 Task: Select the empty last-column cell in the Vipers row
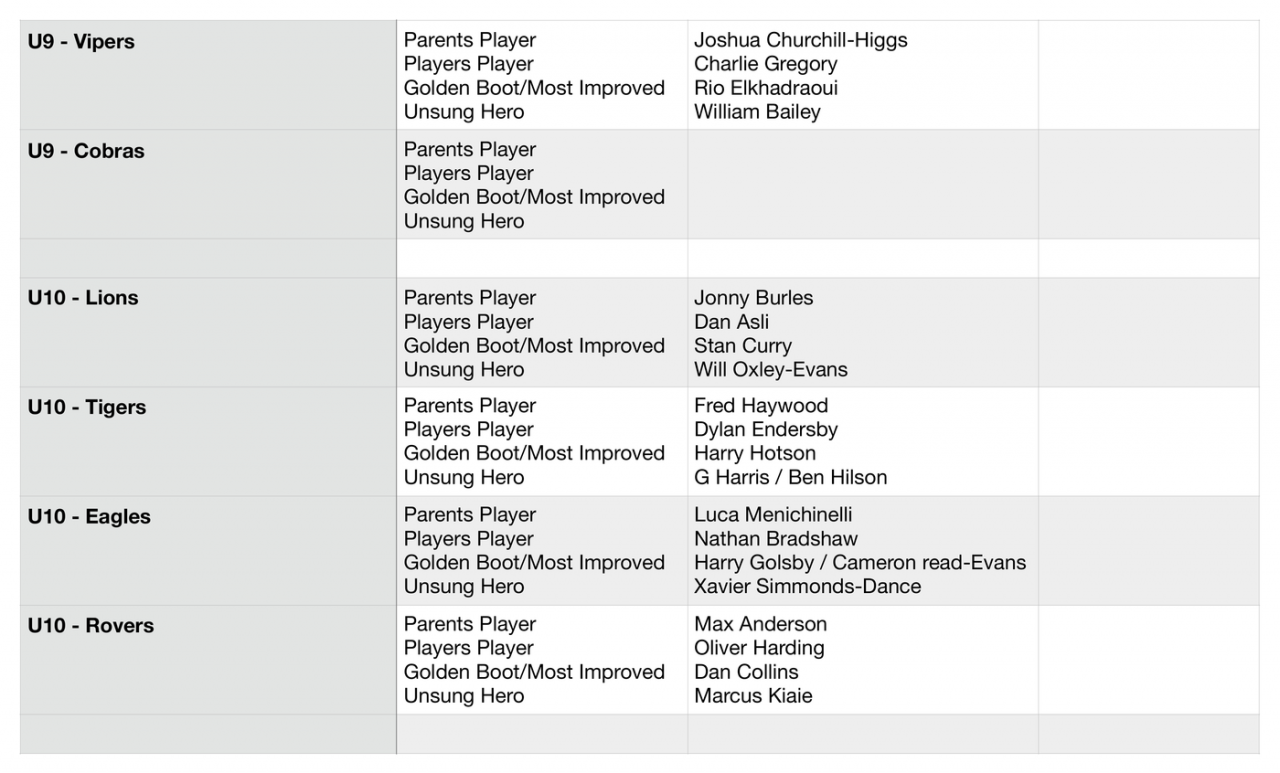[1148, 75]
